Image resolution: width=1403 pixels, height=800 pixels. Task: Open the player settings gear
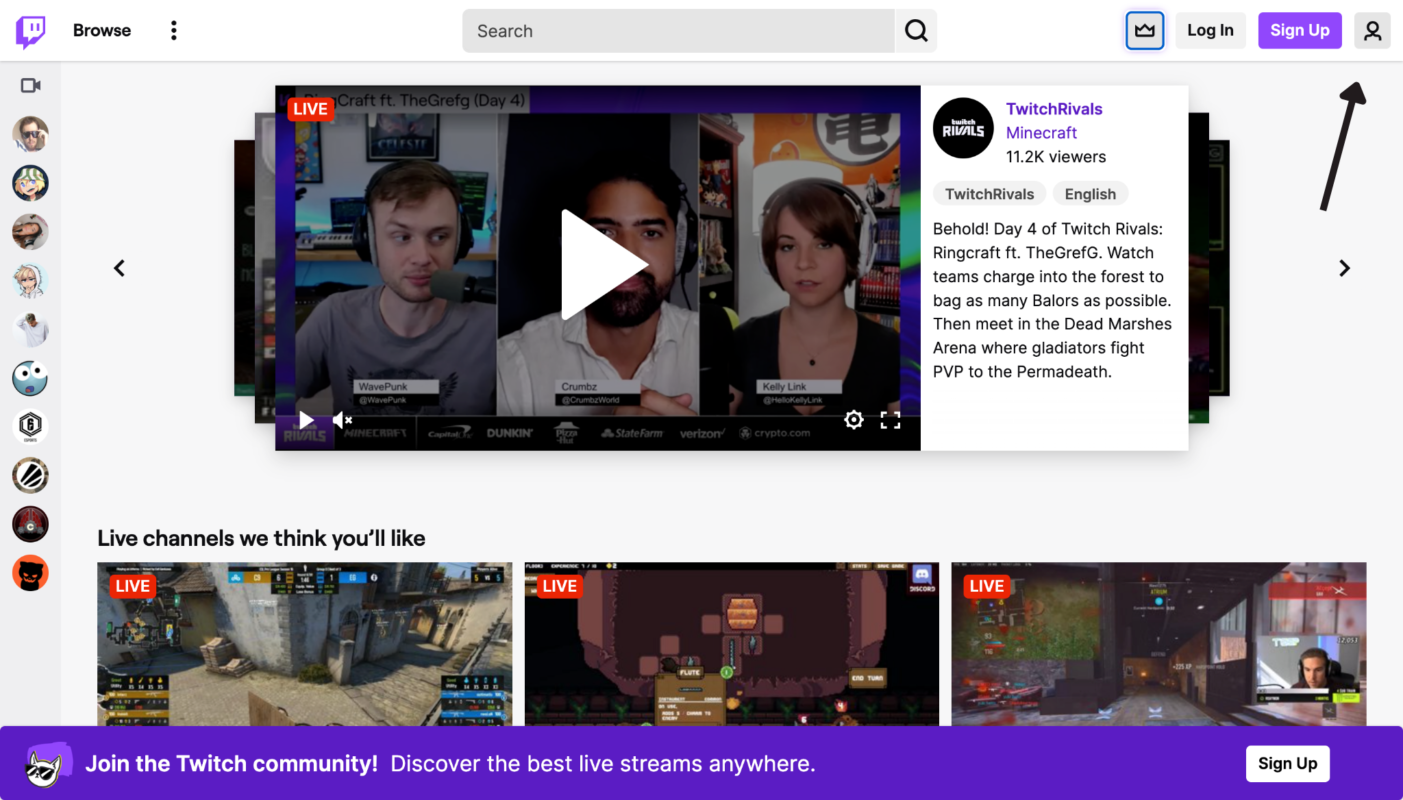853,420
